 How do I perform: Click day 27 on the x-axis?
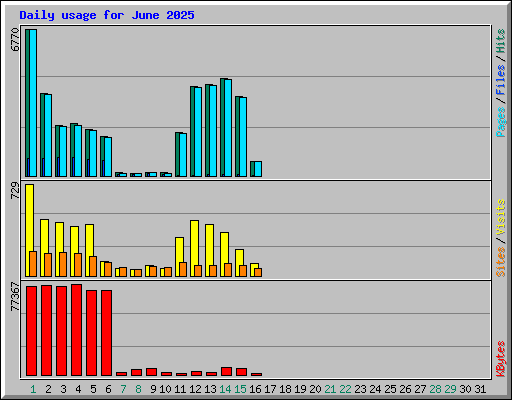420,389
